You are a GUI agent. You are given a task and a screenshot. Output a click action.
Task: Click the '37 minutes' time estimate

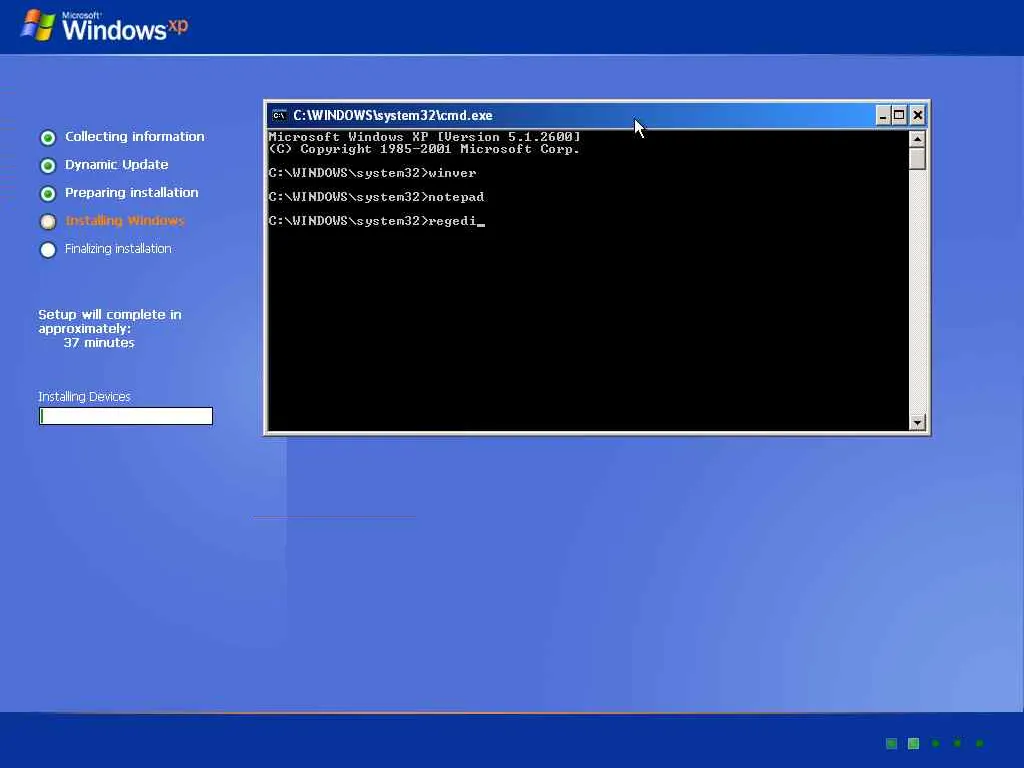click(x=99, y=343)
